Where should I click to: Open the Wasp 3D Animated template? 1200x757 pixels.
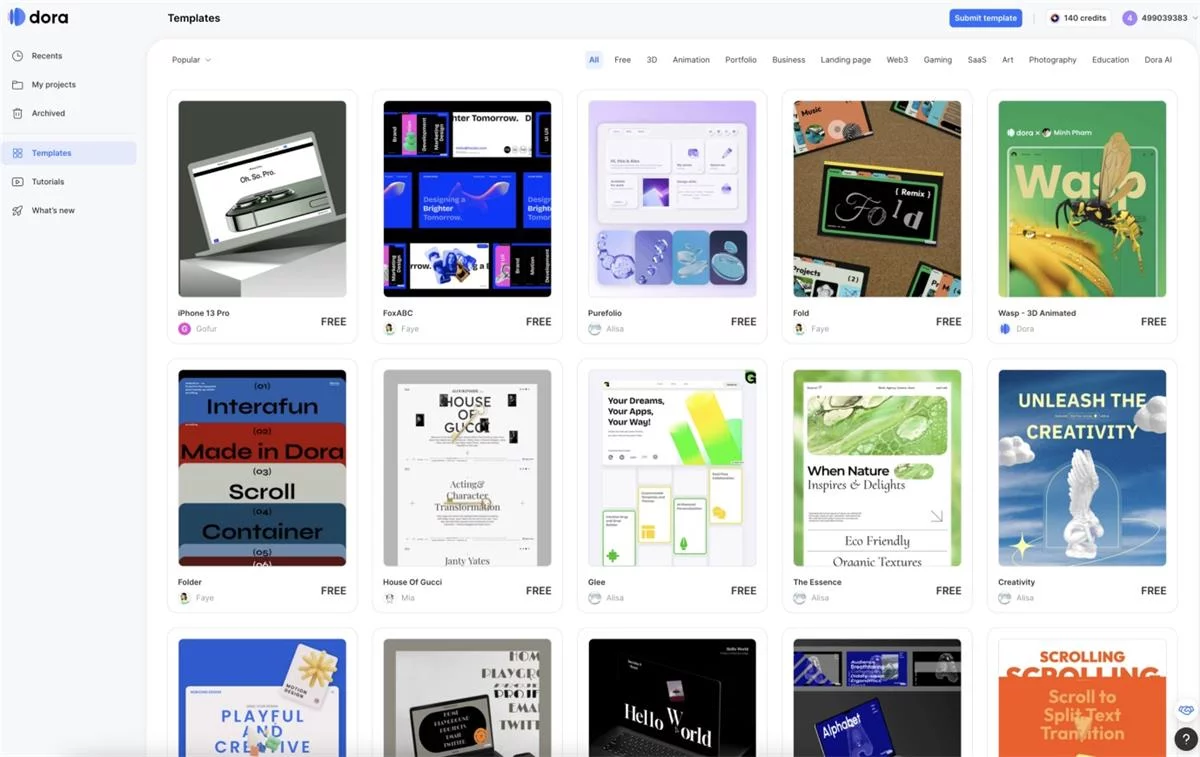tap(1082, 198)
